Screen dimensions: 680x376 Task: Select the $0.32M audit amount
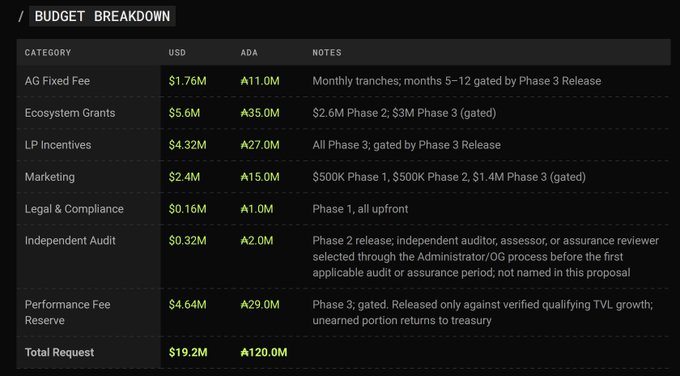[187, 241]
